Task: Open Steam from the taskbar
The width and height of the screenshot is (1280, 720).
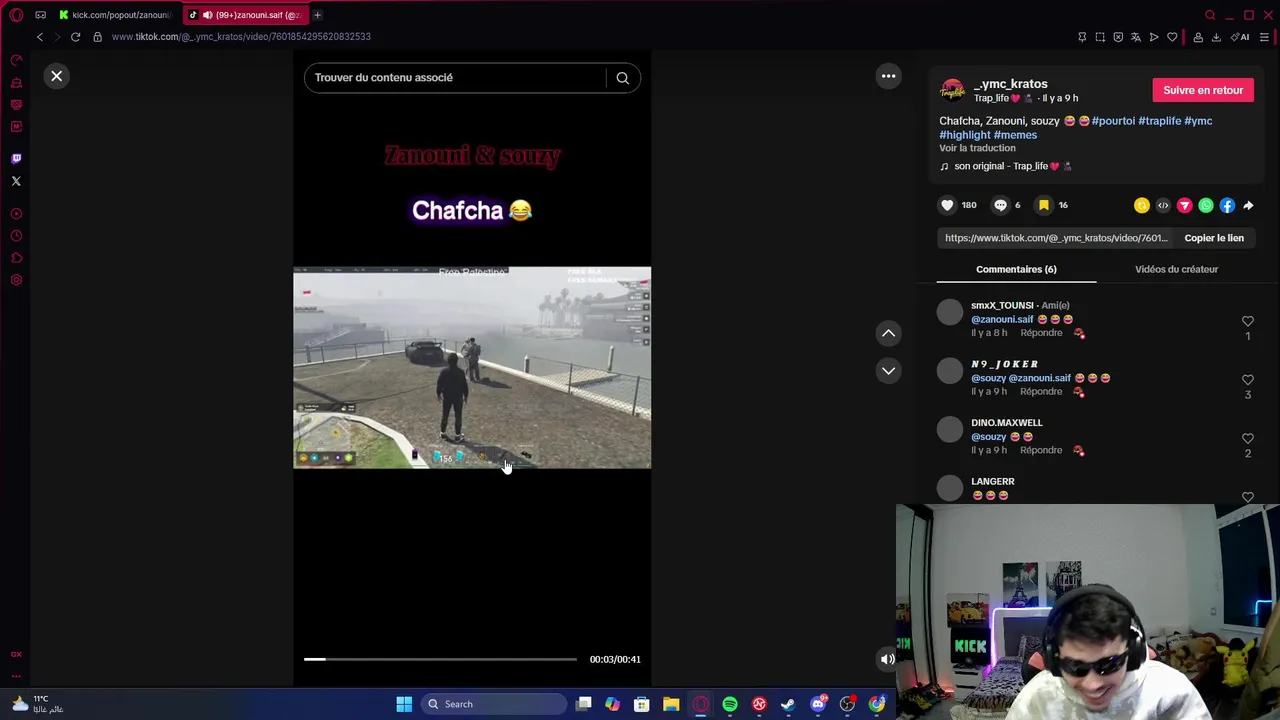Action: coord(788,704)
